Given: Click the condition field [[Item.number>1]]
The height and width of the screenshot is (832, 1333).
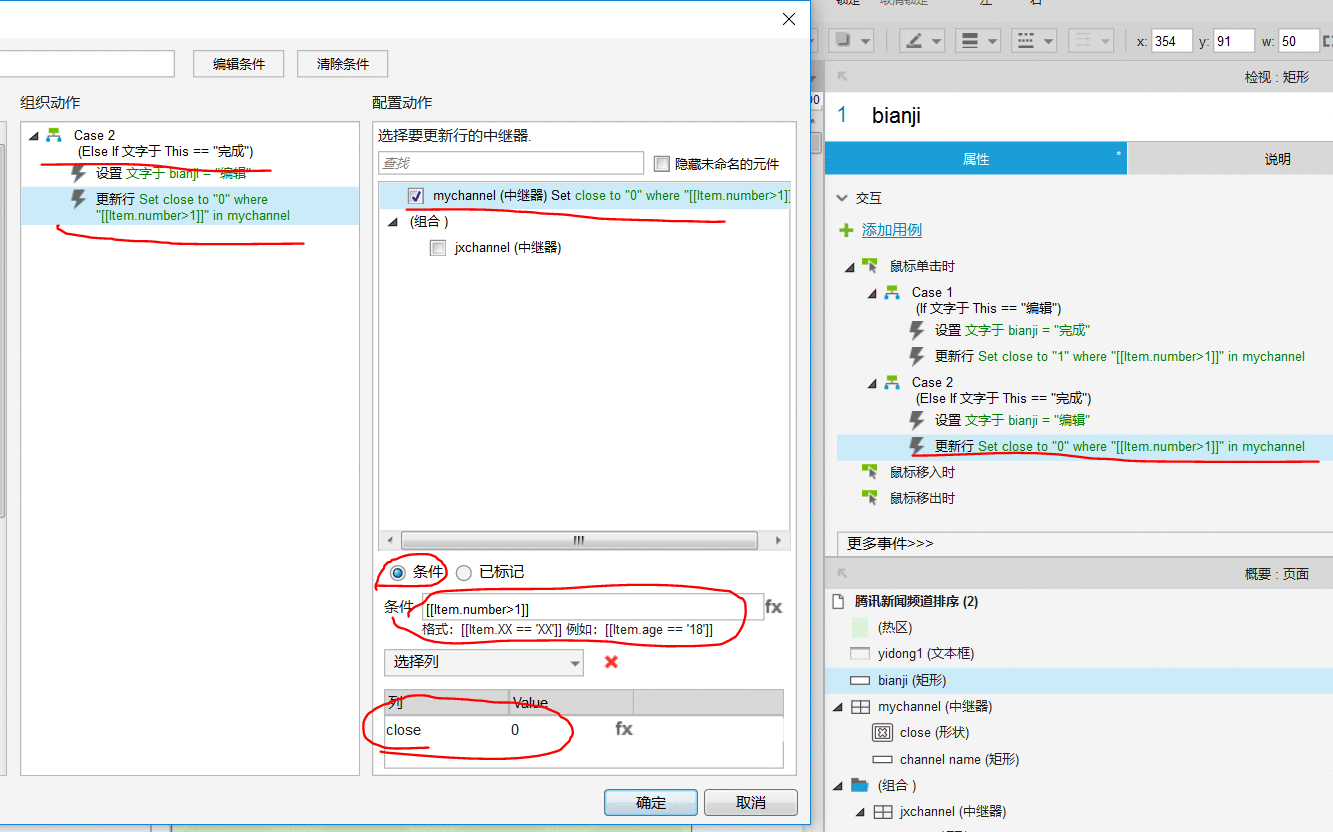Looking at the screenshot, I should tap(592, 608).
